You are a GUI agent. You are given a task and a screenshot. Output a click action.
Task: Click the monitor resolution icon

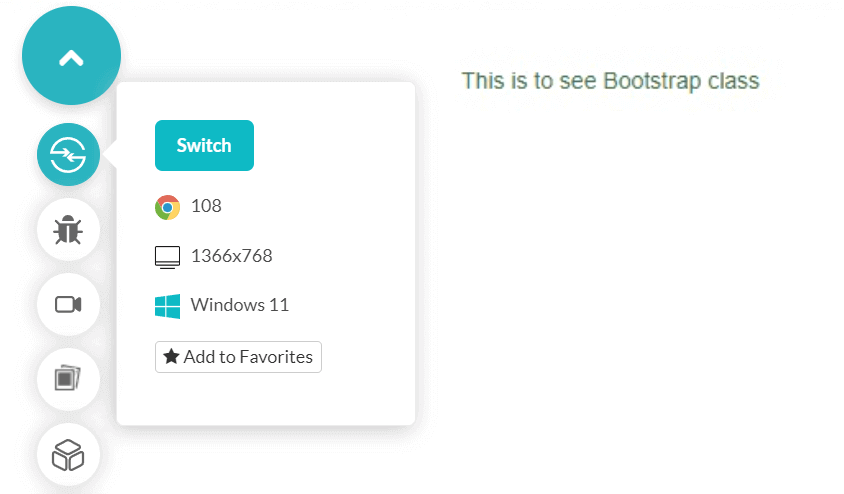(x=167, y=257)
